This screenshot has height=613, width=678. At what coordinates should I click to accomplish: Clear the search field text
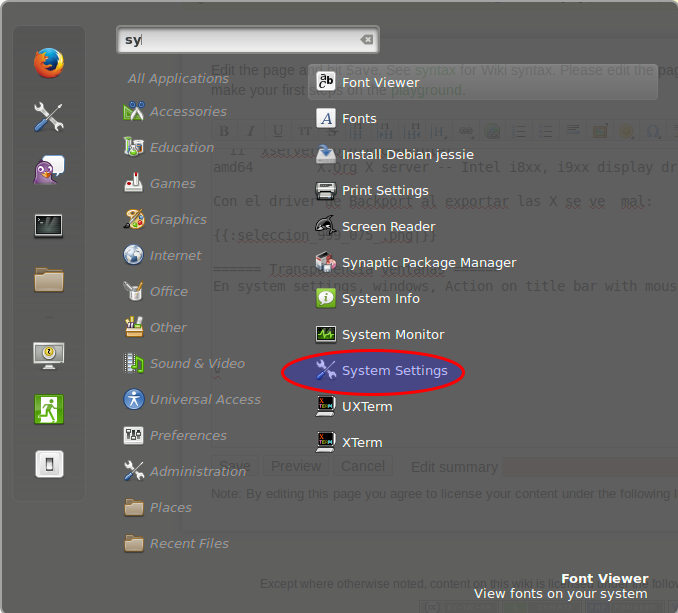point(366,40)
